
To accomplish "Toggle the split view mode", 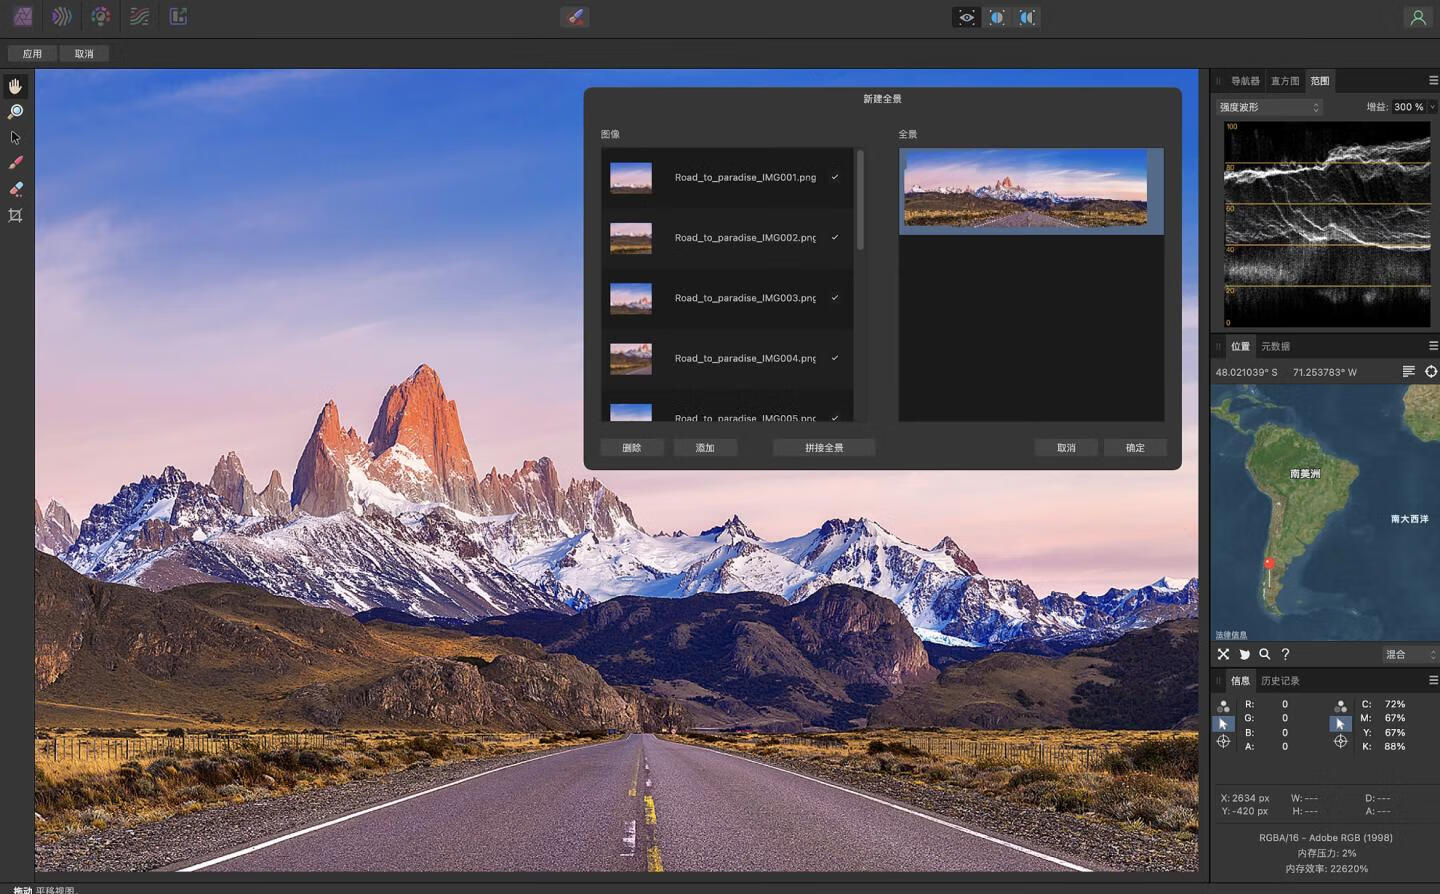I will 997,17.
